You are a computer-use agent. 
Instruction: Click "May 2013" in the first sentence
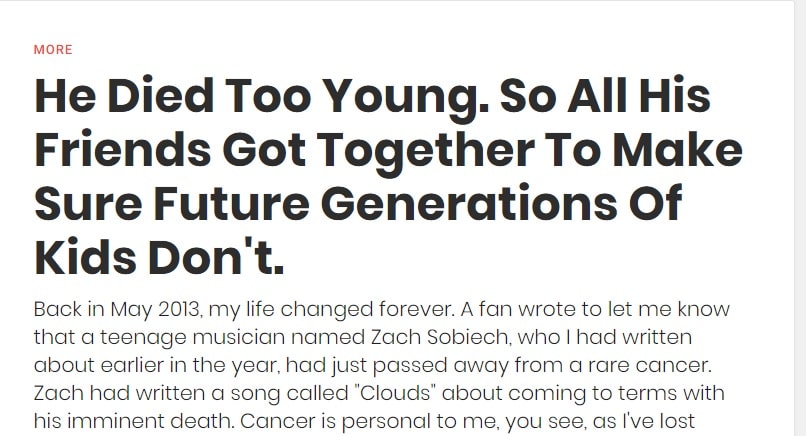tap(155, 310)
